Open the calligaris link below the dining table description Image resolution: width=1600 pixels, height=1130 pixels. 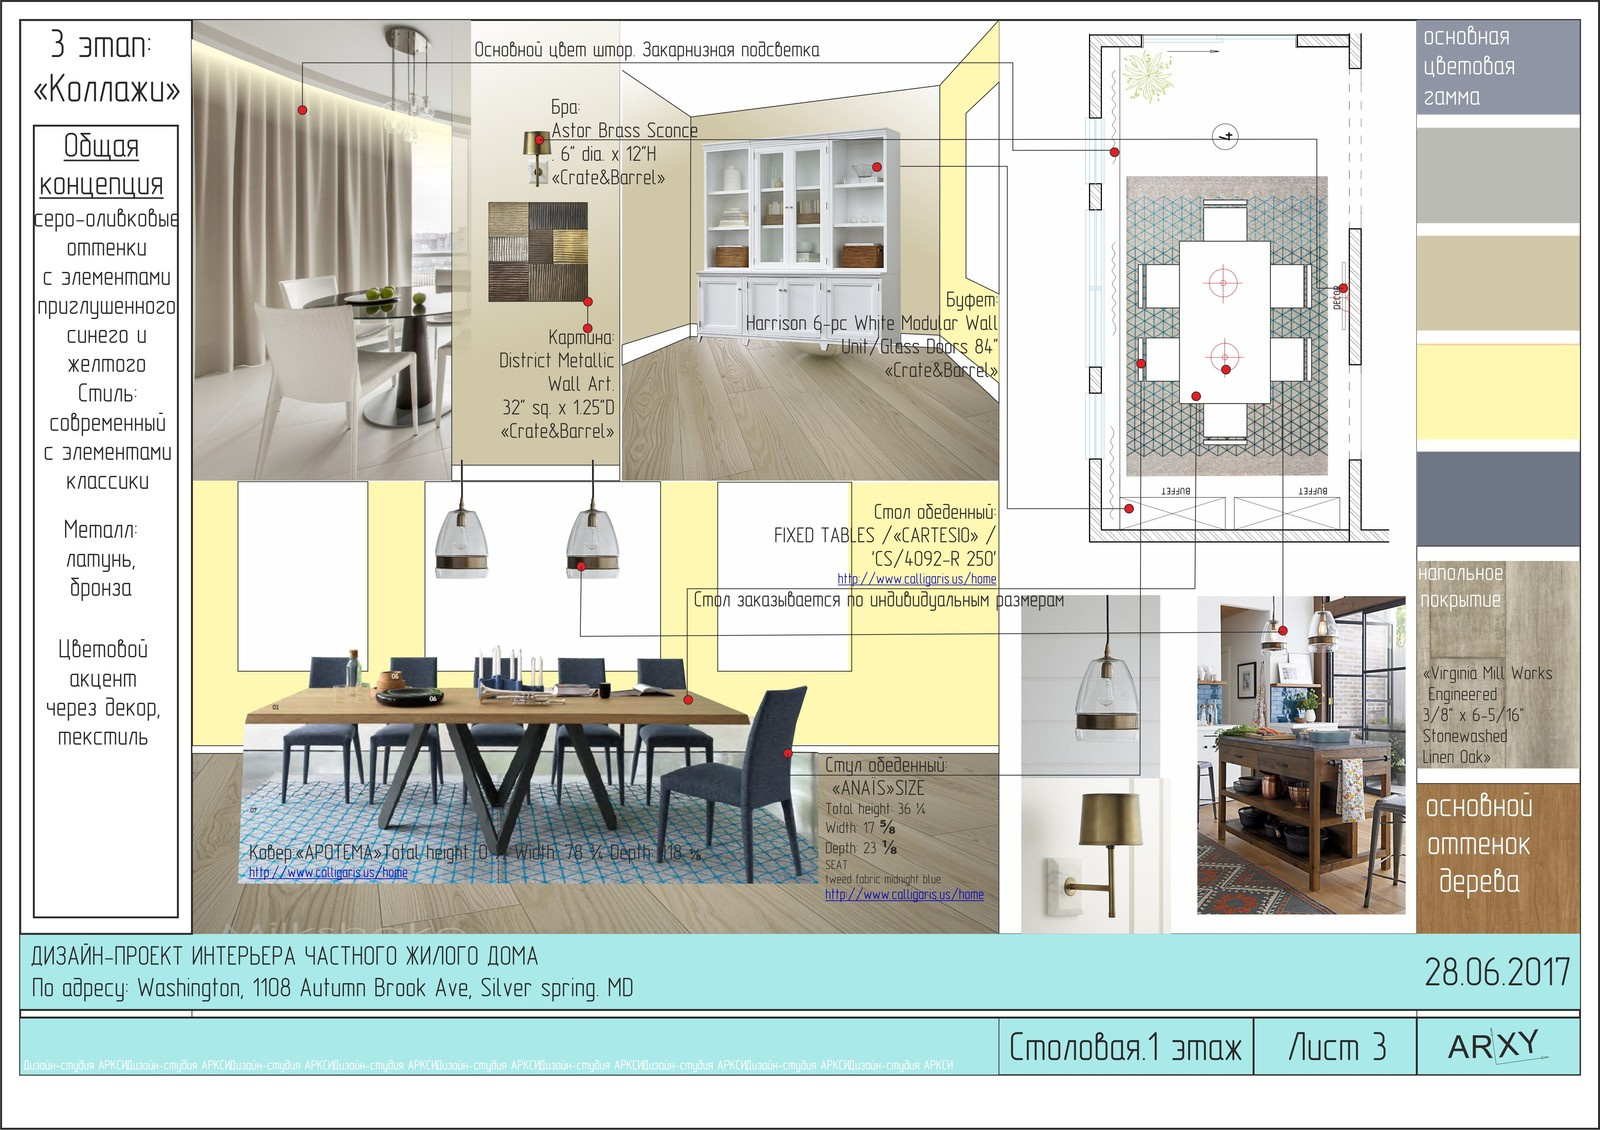pos(917,579)
